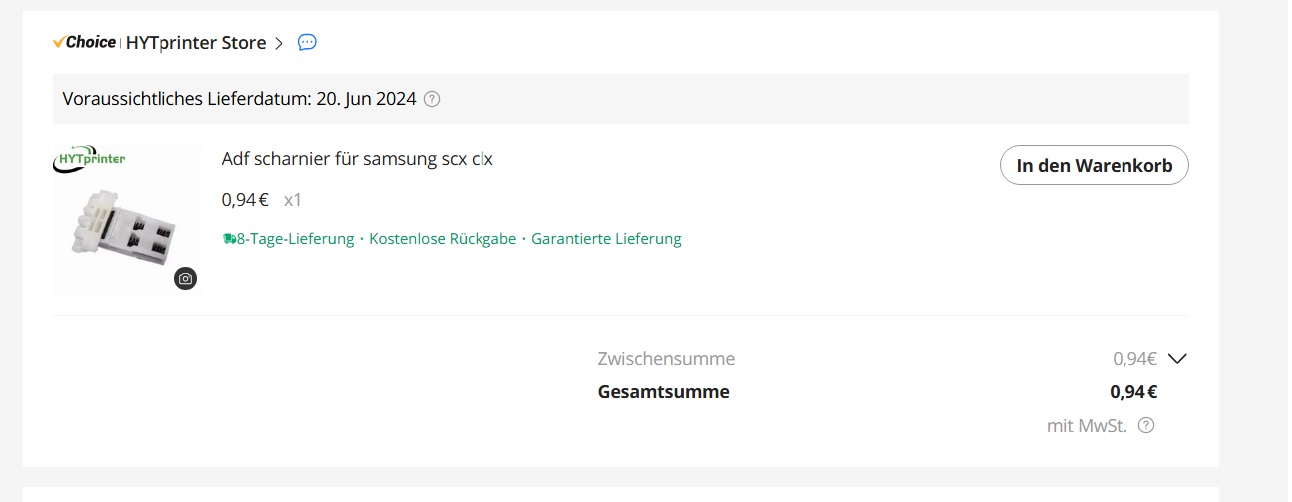
Task: Open the Adf scharnier für samsung product title
Action: point(357,159)
